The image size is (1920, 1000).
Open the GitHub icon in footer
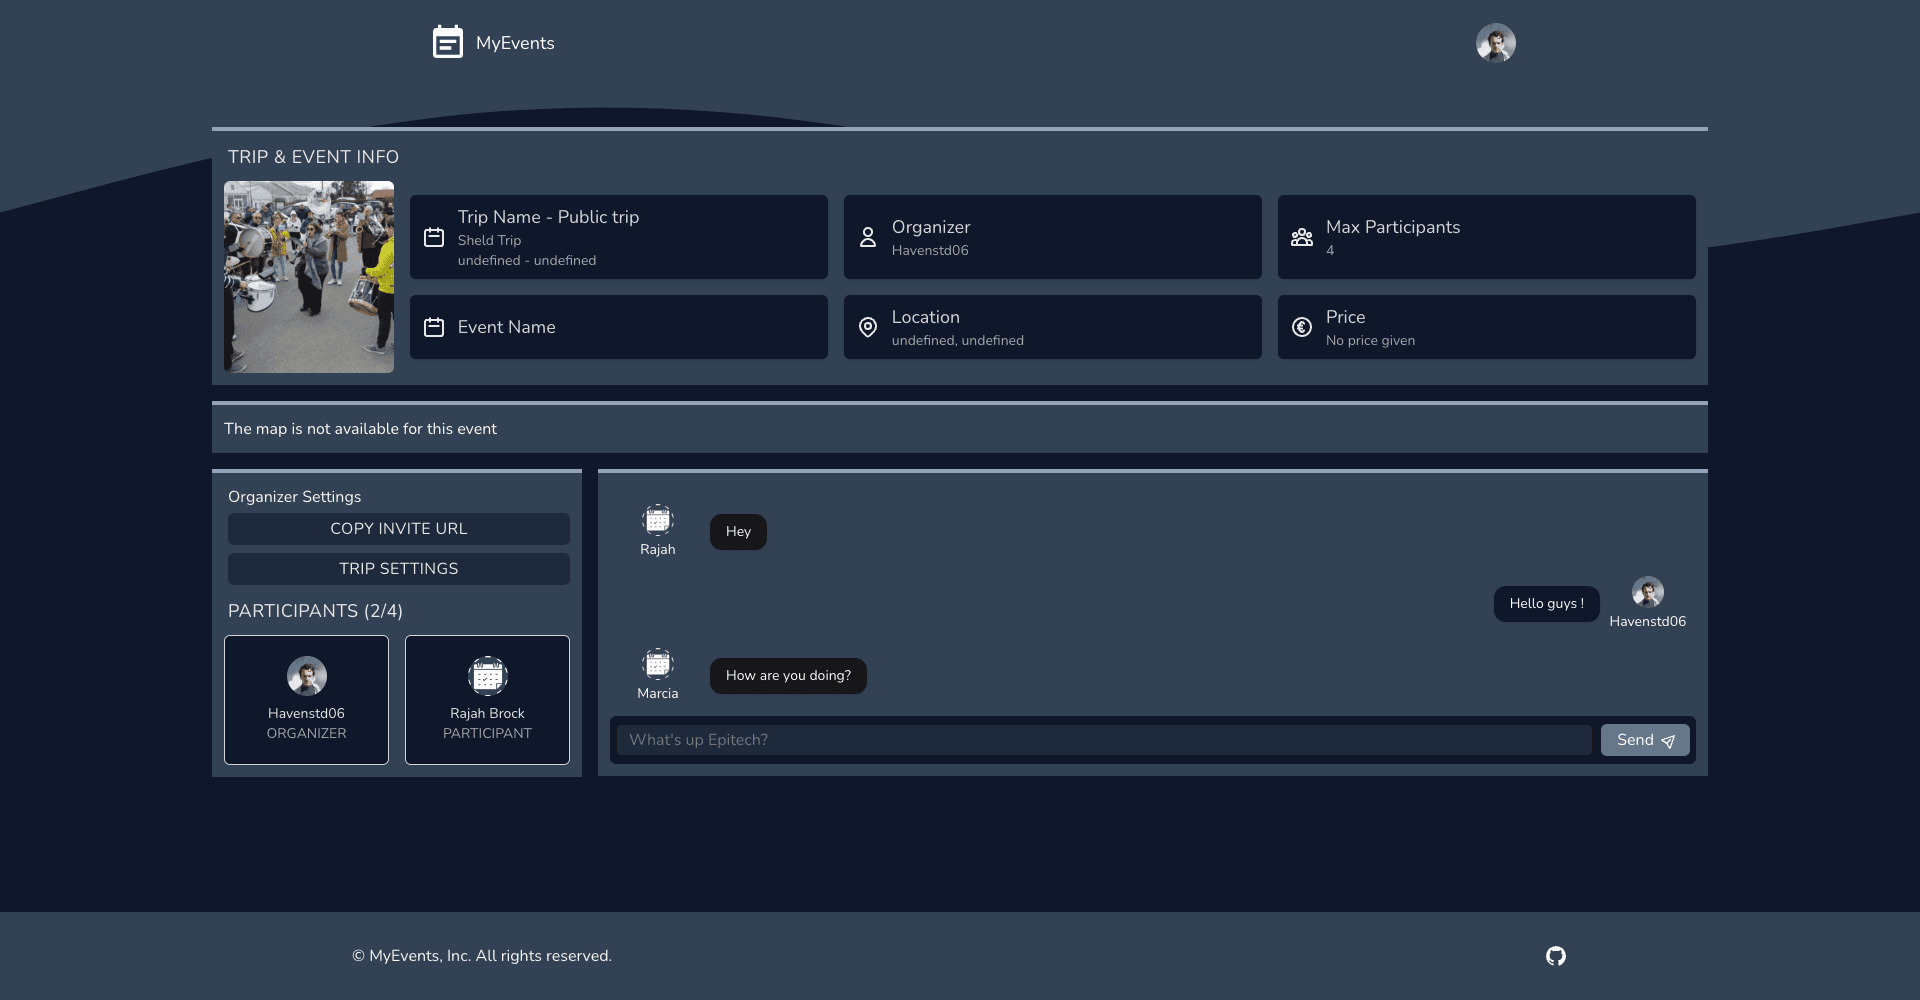(x=1555, y=956)
